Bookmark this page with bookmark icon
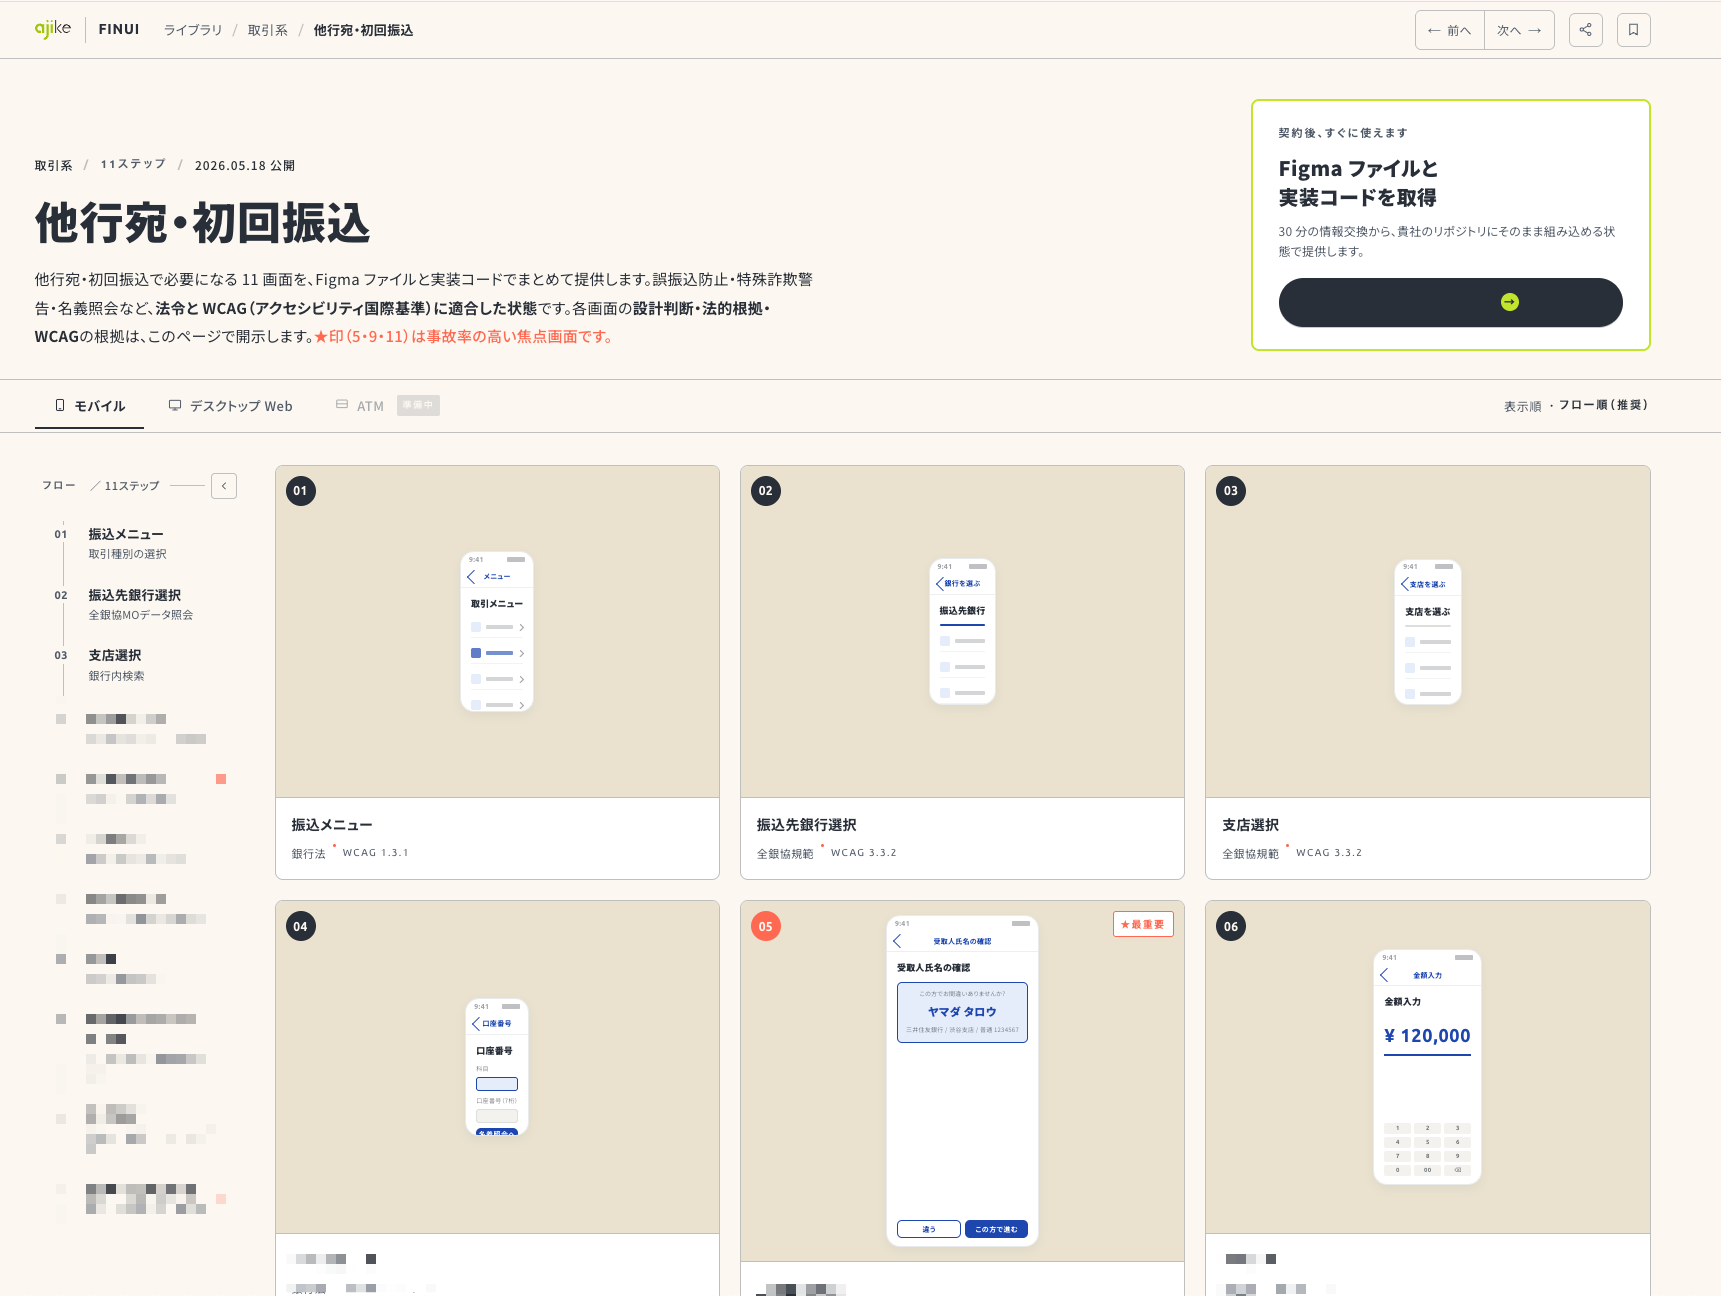This screenshot has height=1296, width=1721. 1633,30
